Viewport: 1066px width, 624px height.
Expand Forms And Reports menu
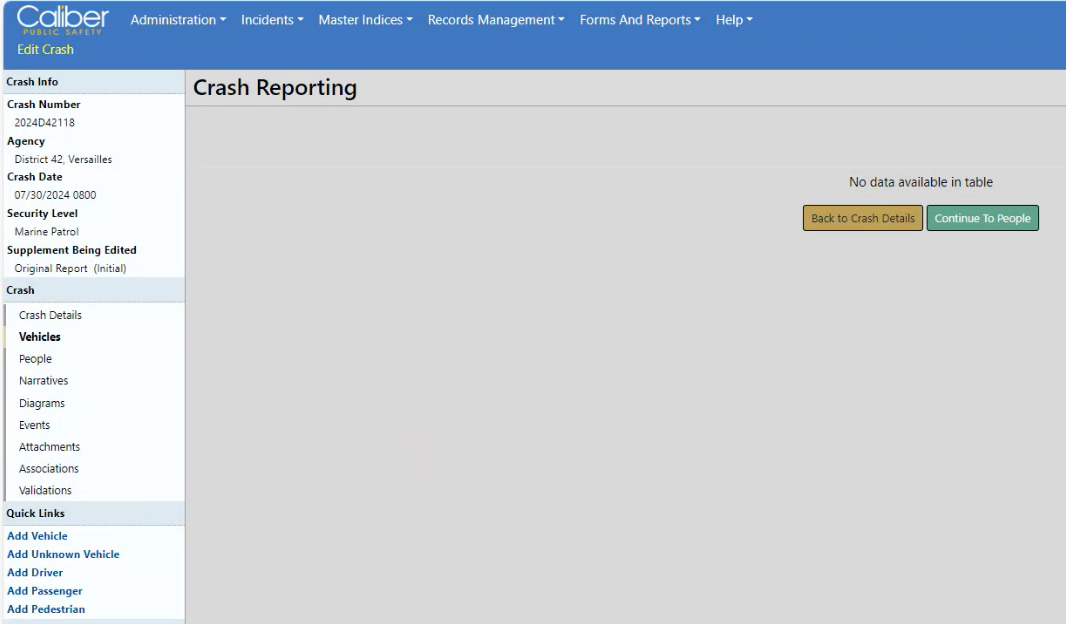pyautogui.click(x=640, y=20)
